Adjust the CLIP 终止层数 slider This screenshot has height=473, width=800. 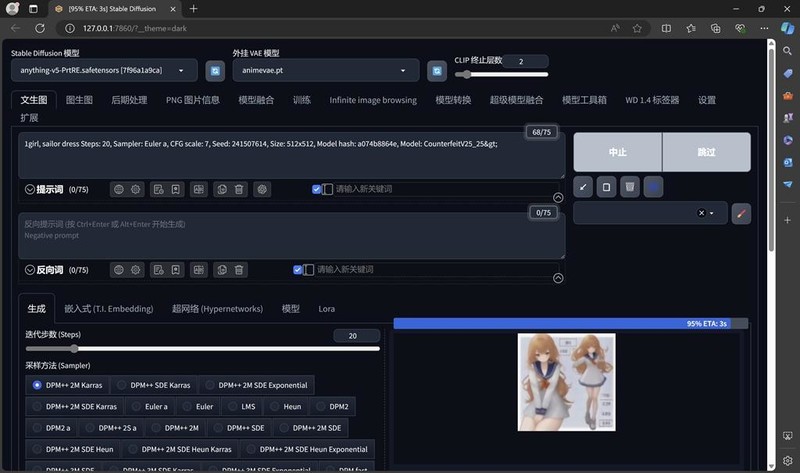pyautogui.click(x=502, y=74)
